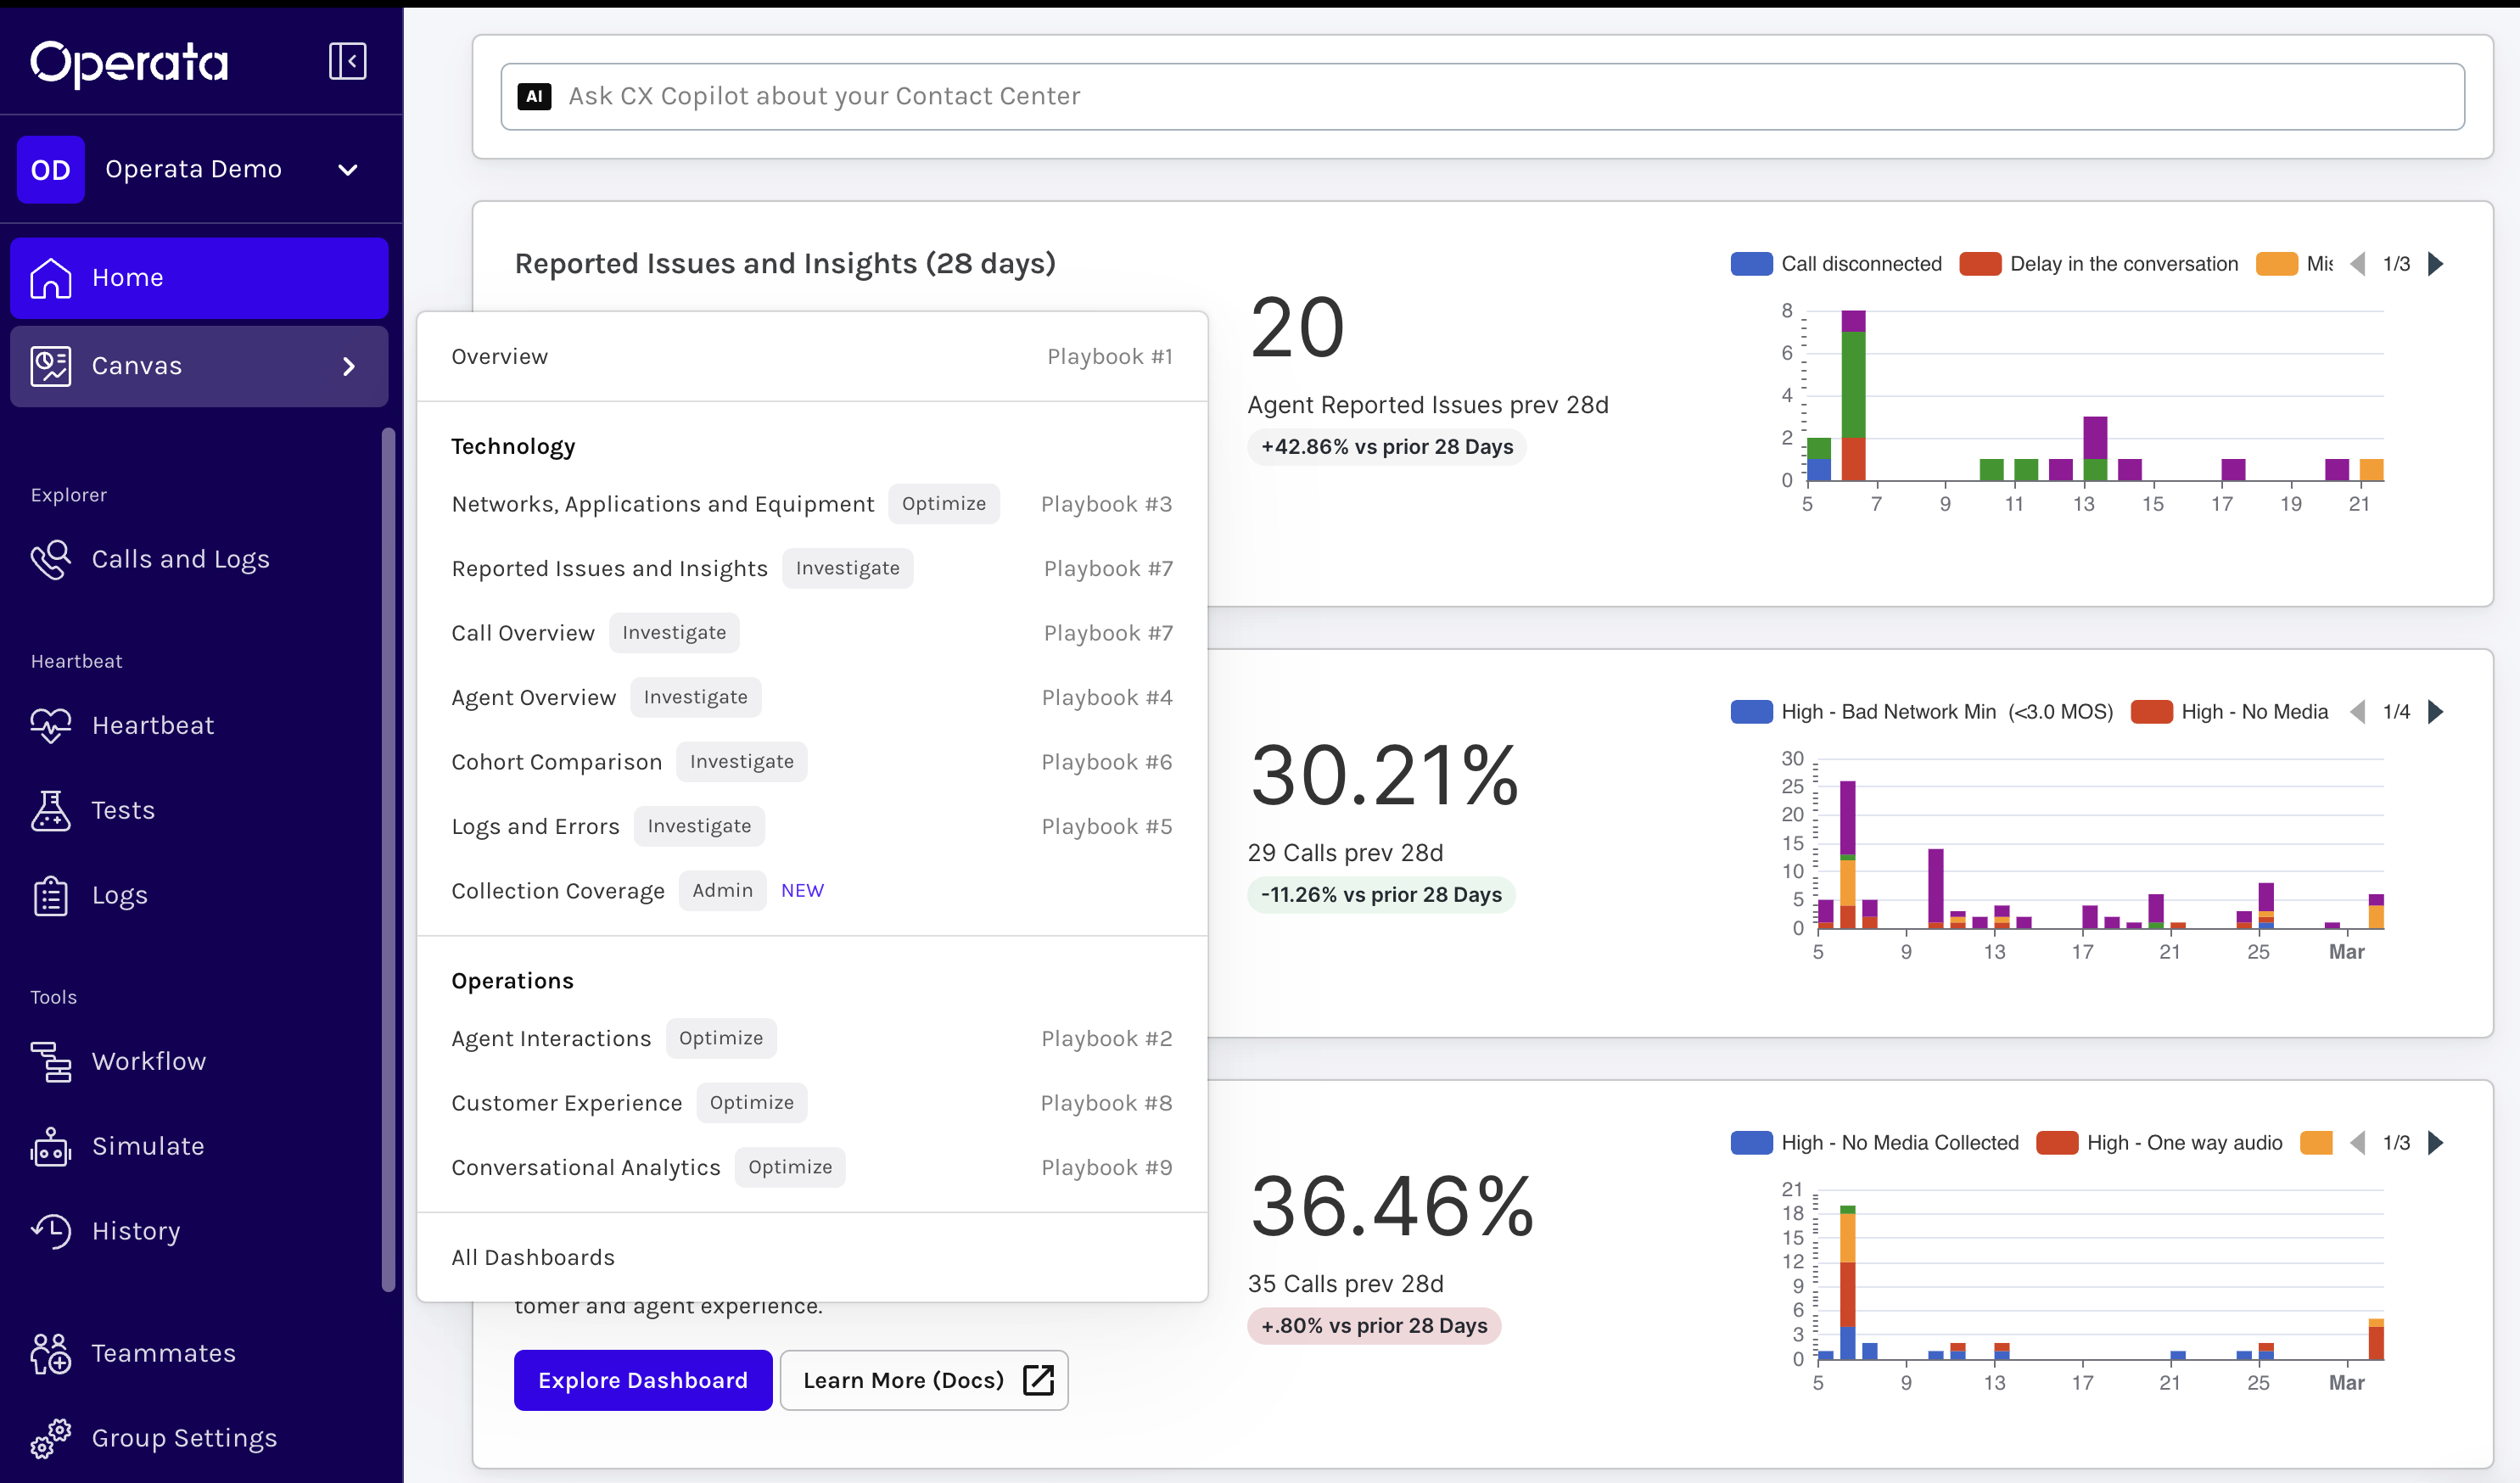
Task: Click the Operata logo
Action: (129, 63)
